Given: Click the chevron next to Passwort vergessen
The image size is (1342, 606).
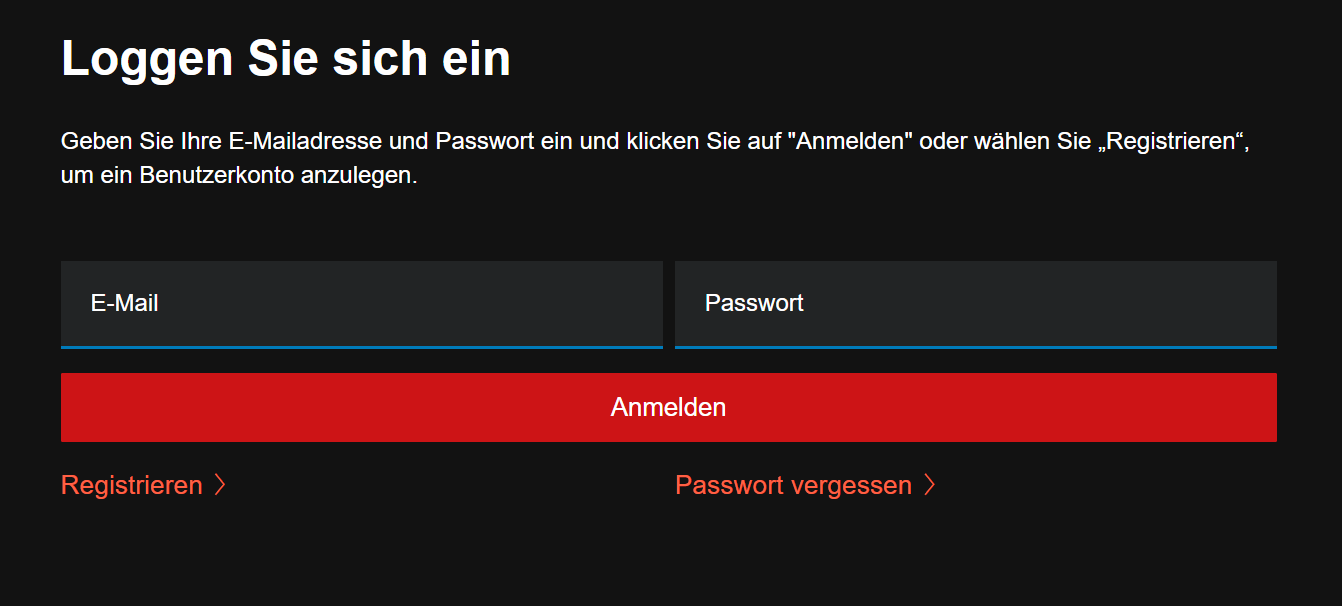Looking at the screenshot, I should [930, 485].
